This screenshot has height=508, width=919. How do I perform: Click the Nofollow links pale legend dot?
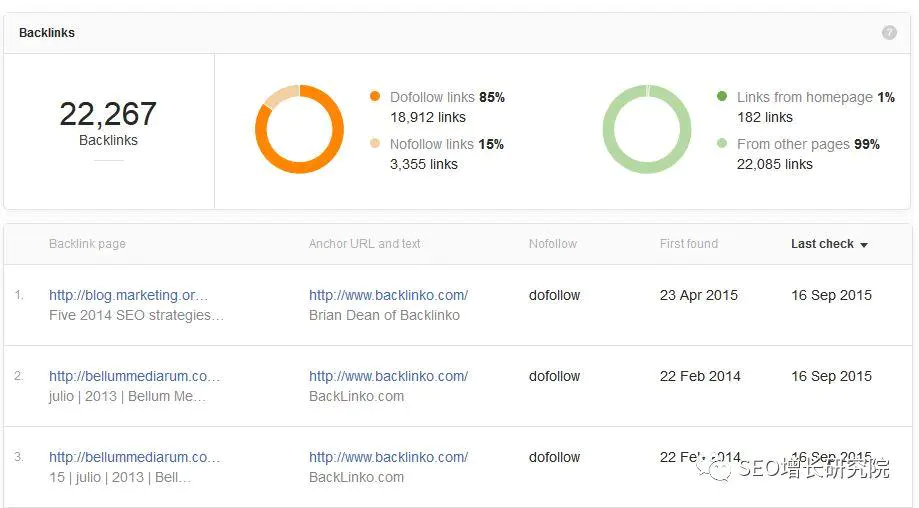coord(375,144)
